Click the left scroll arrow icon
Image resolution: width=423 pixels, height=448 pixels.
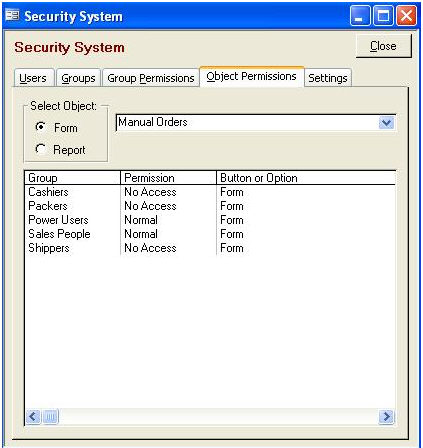click(x=33, y=416)
